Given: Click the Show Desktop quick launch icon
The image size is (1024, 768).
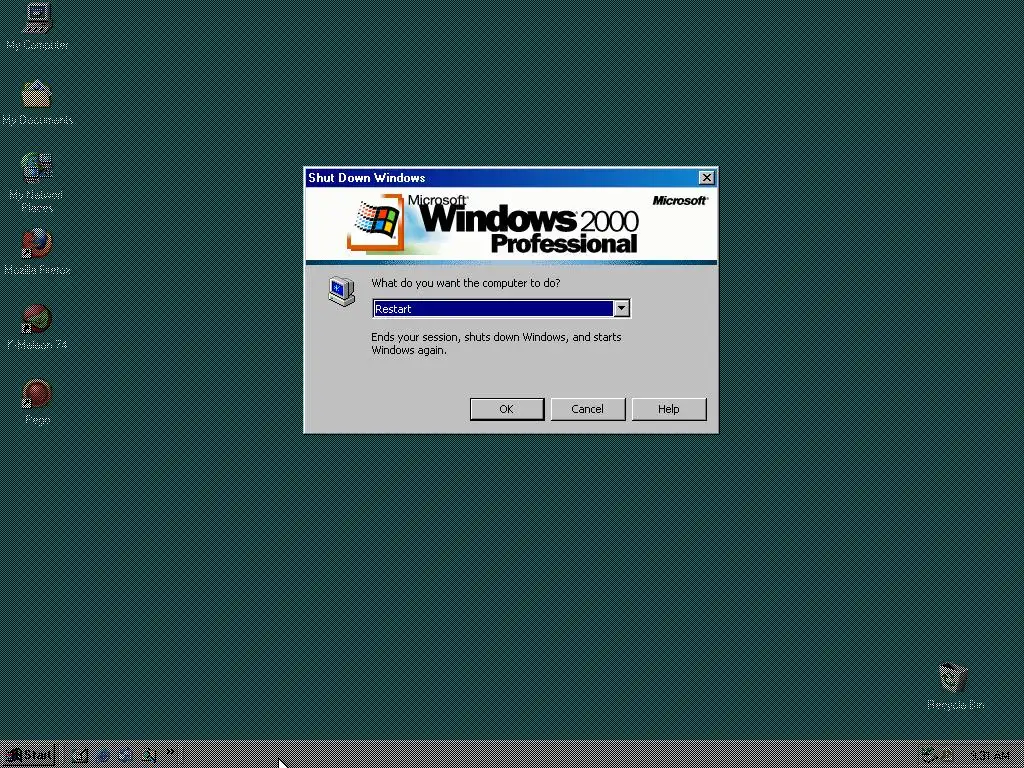Looking at the screenshot, I should tap(80, 756).
